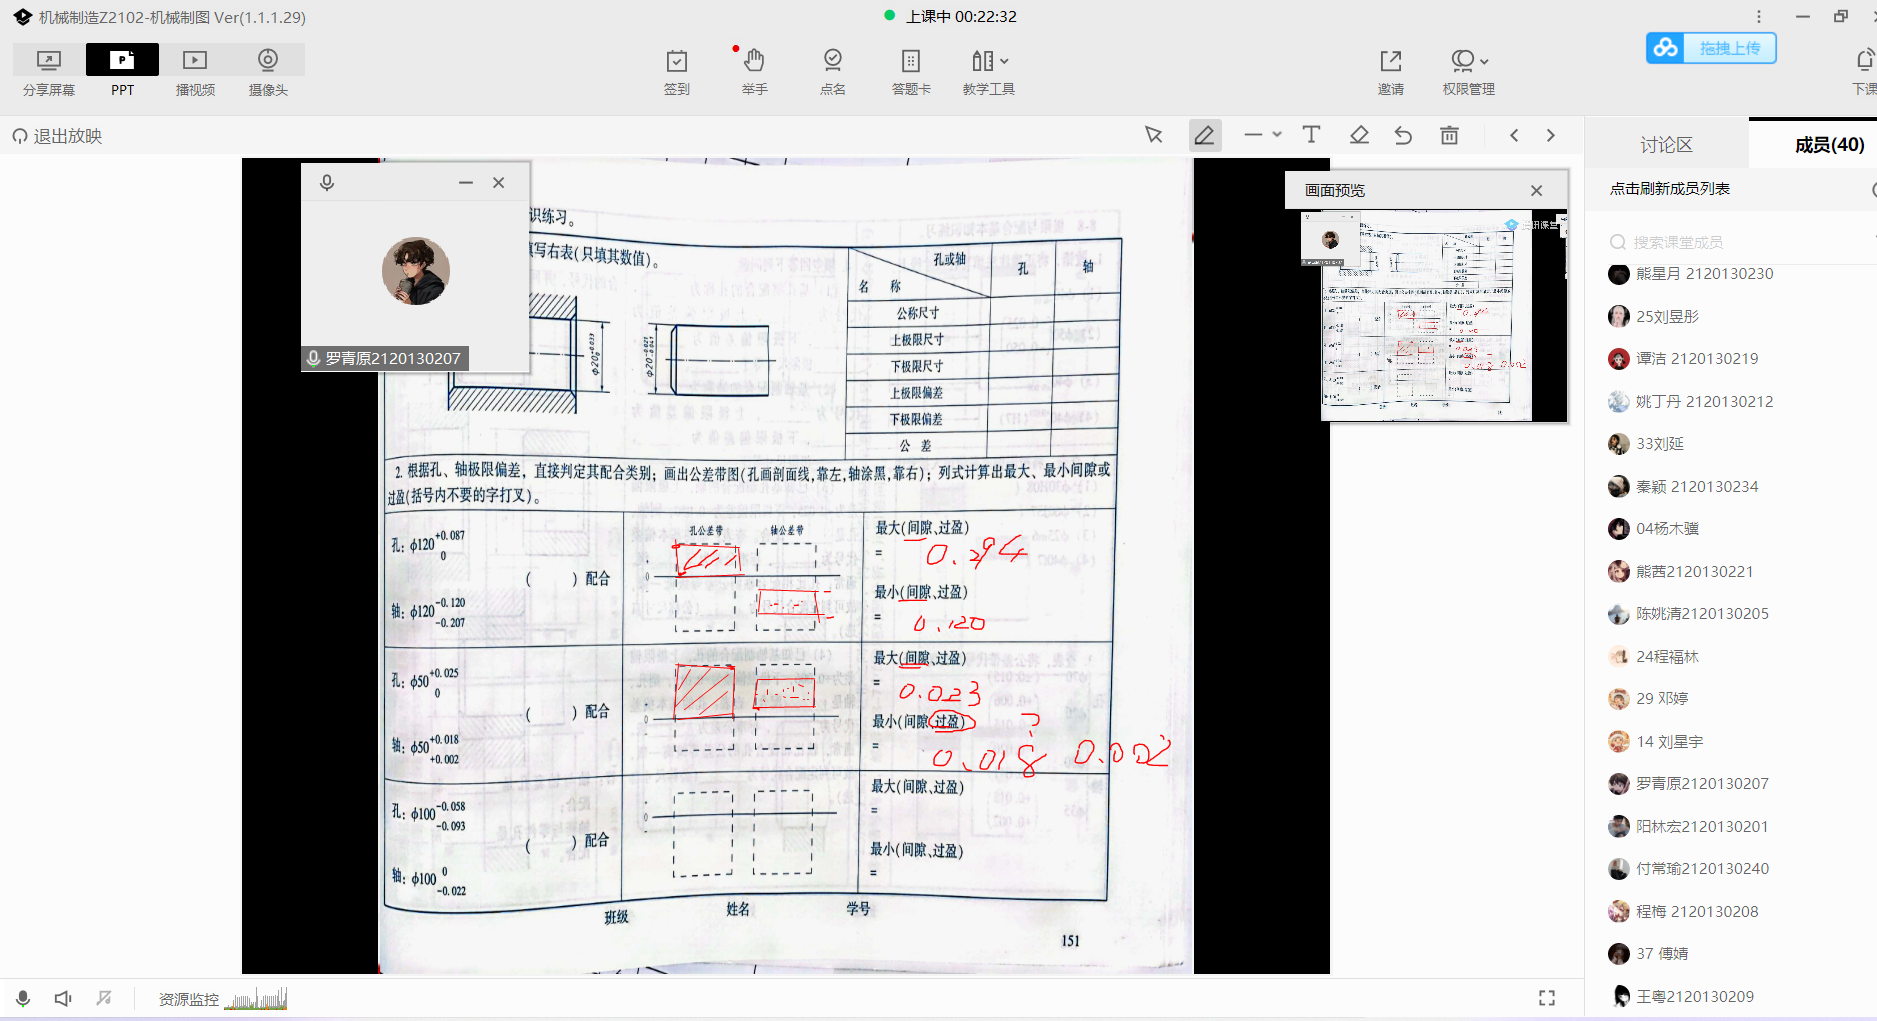Switch to the 成员(40) tab
This screenshot has height=1021, width=1877.
coord(1828,145)
